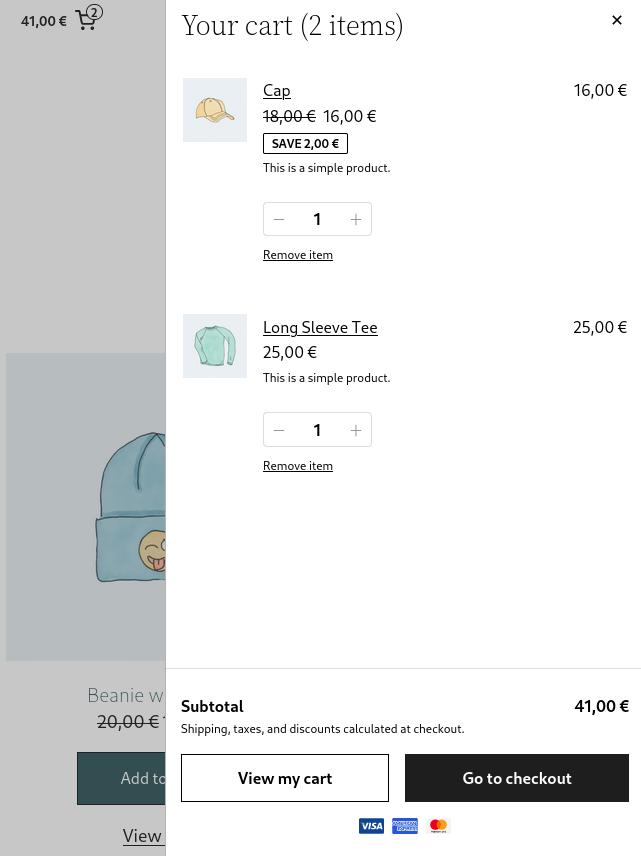The image size is (641, 856).
Task: Remove the Long Sleeve Tee from cart
Action: click(x=298, y=466)
